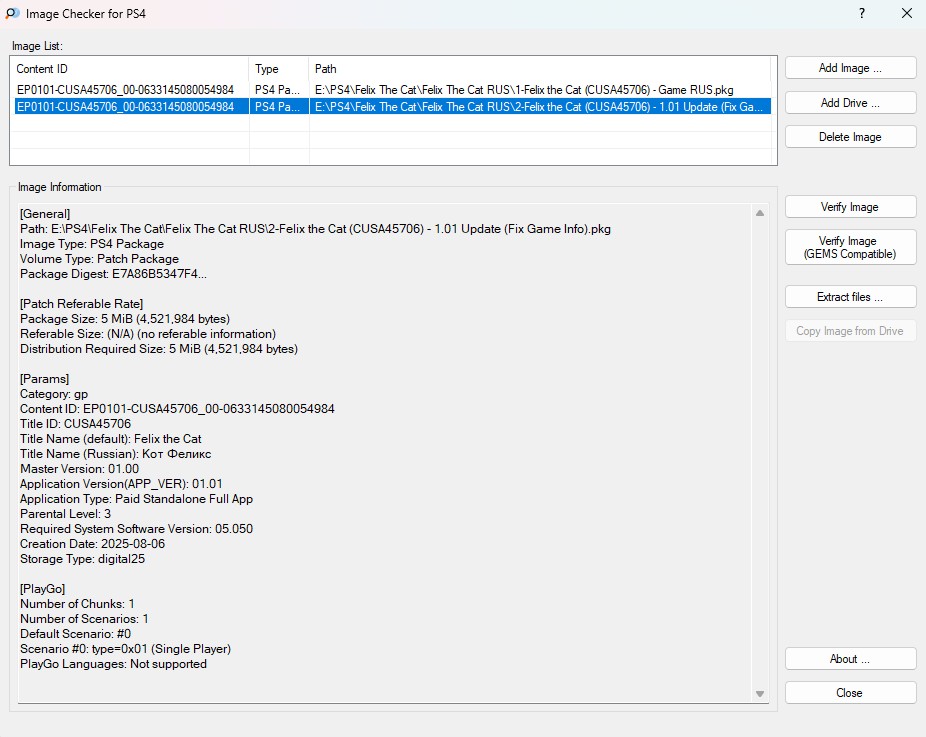Click 'Number of Scenarios: 1' line
The height and width of the screenshot is (737, 926).
[x=84, y=619]
